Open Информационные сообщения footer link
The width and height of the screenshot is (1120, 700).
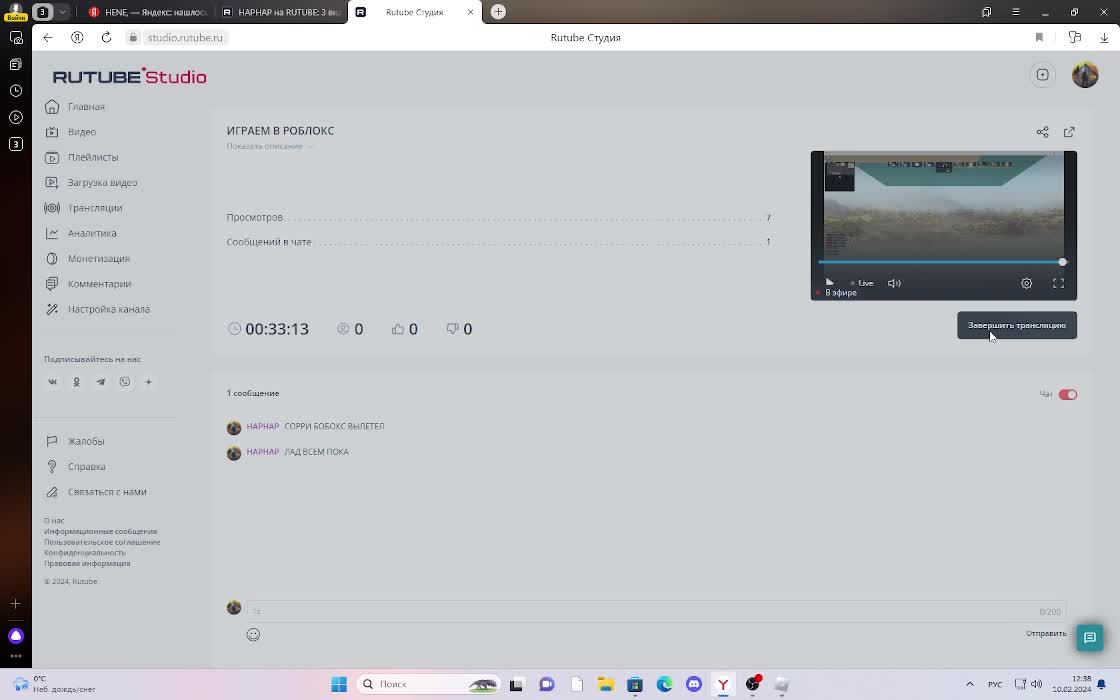101,531
